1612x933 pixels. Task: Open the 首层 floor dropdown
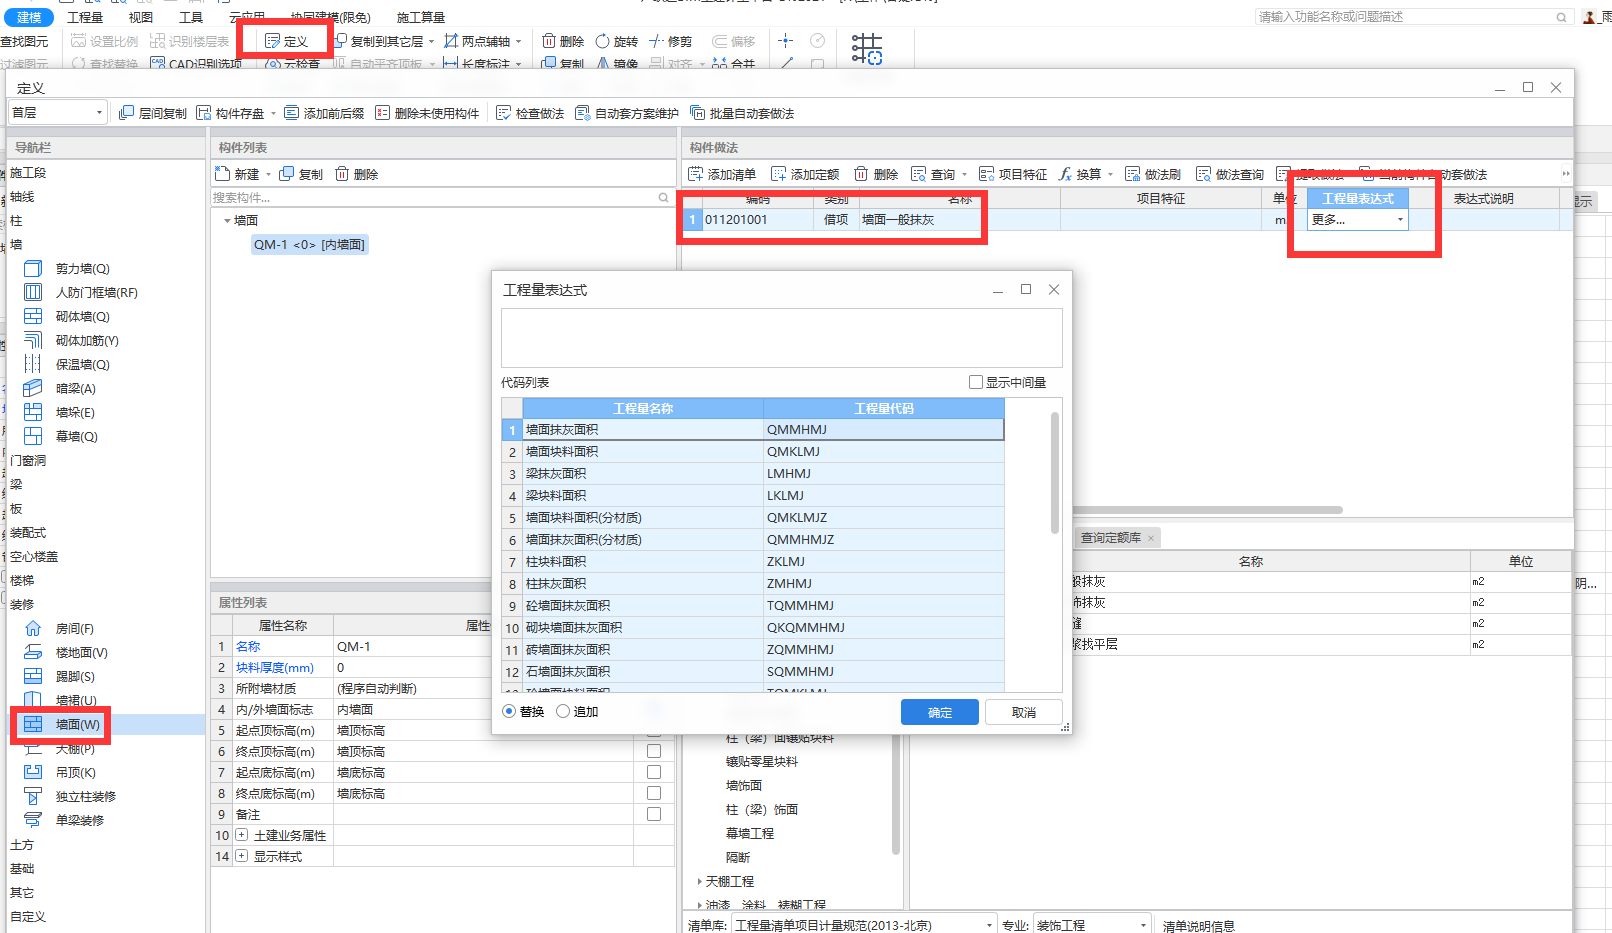pyautogui.click(x=57, y=112)
